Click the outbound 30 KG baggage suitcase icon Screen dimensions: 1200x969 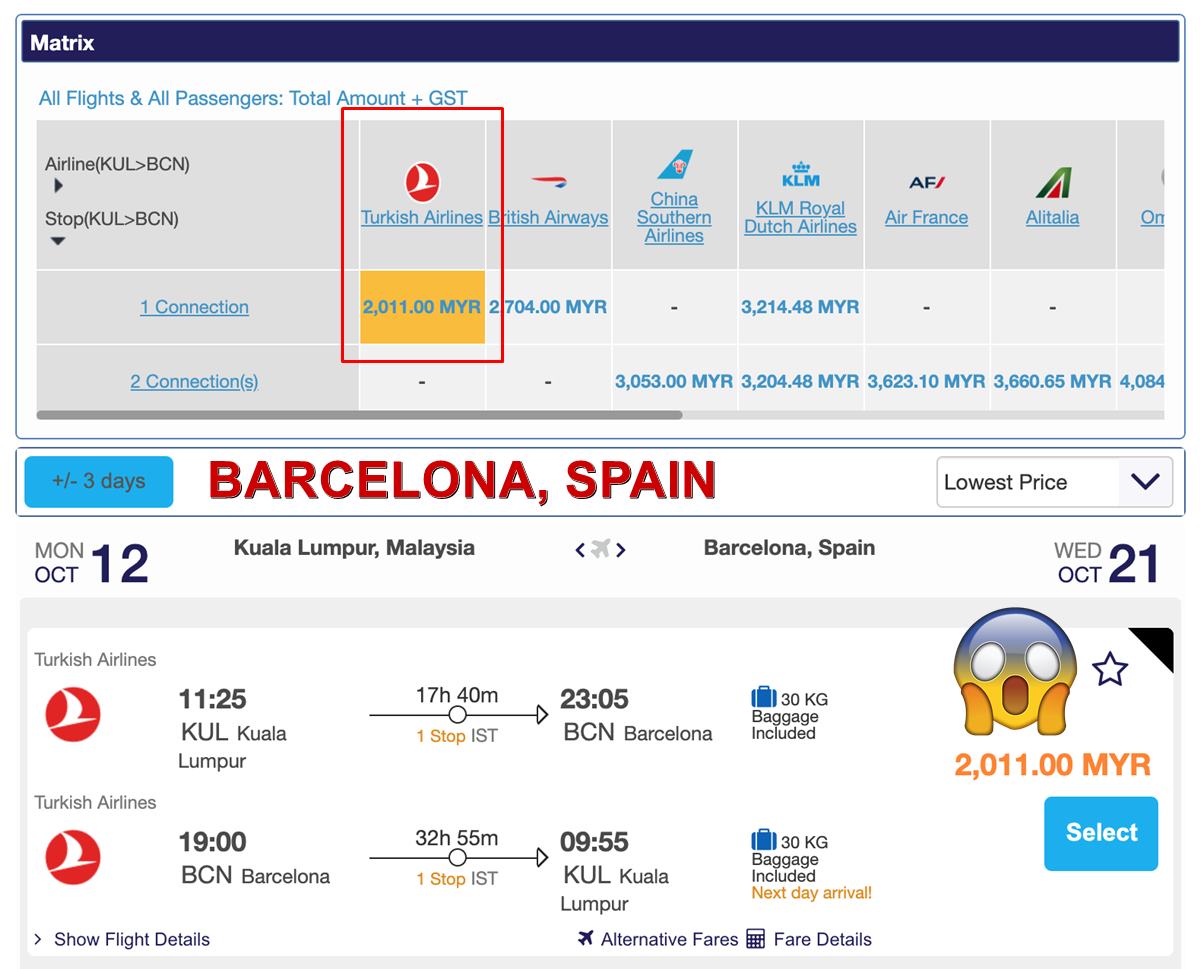click(x=764, y=697)
